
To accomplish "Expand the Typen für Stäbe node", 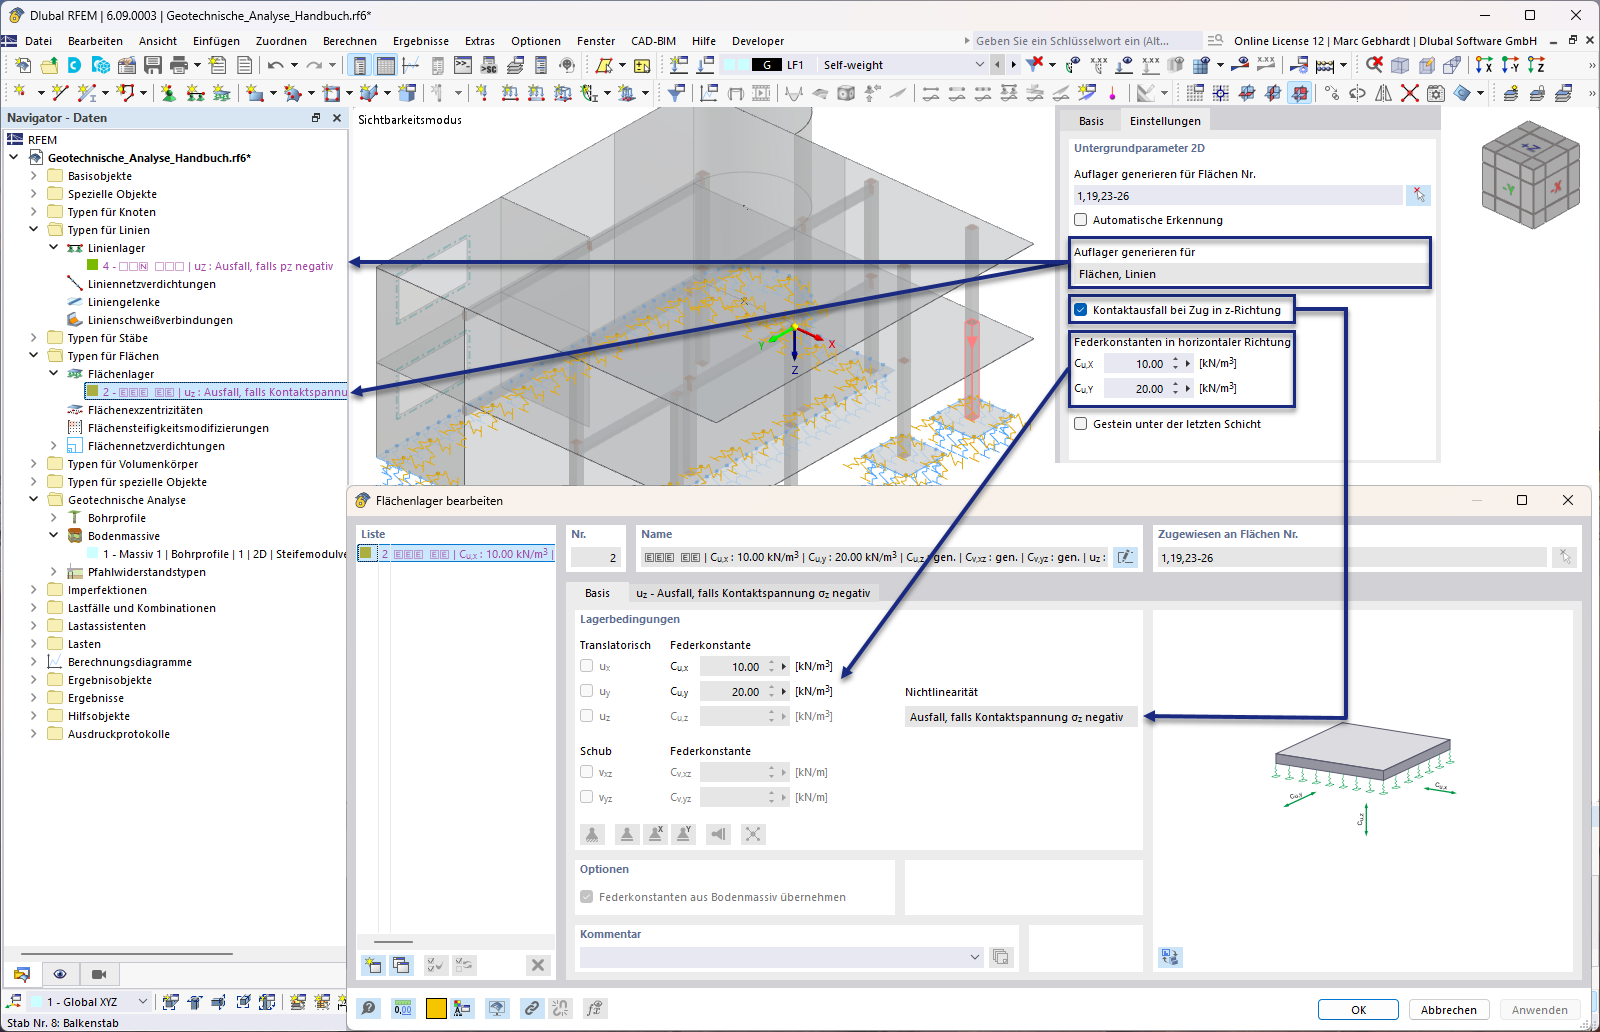I will pos(33,338).
